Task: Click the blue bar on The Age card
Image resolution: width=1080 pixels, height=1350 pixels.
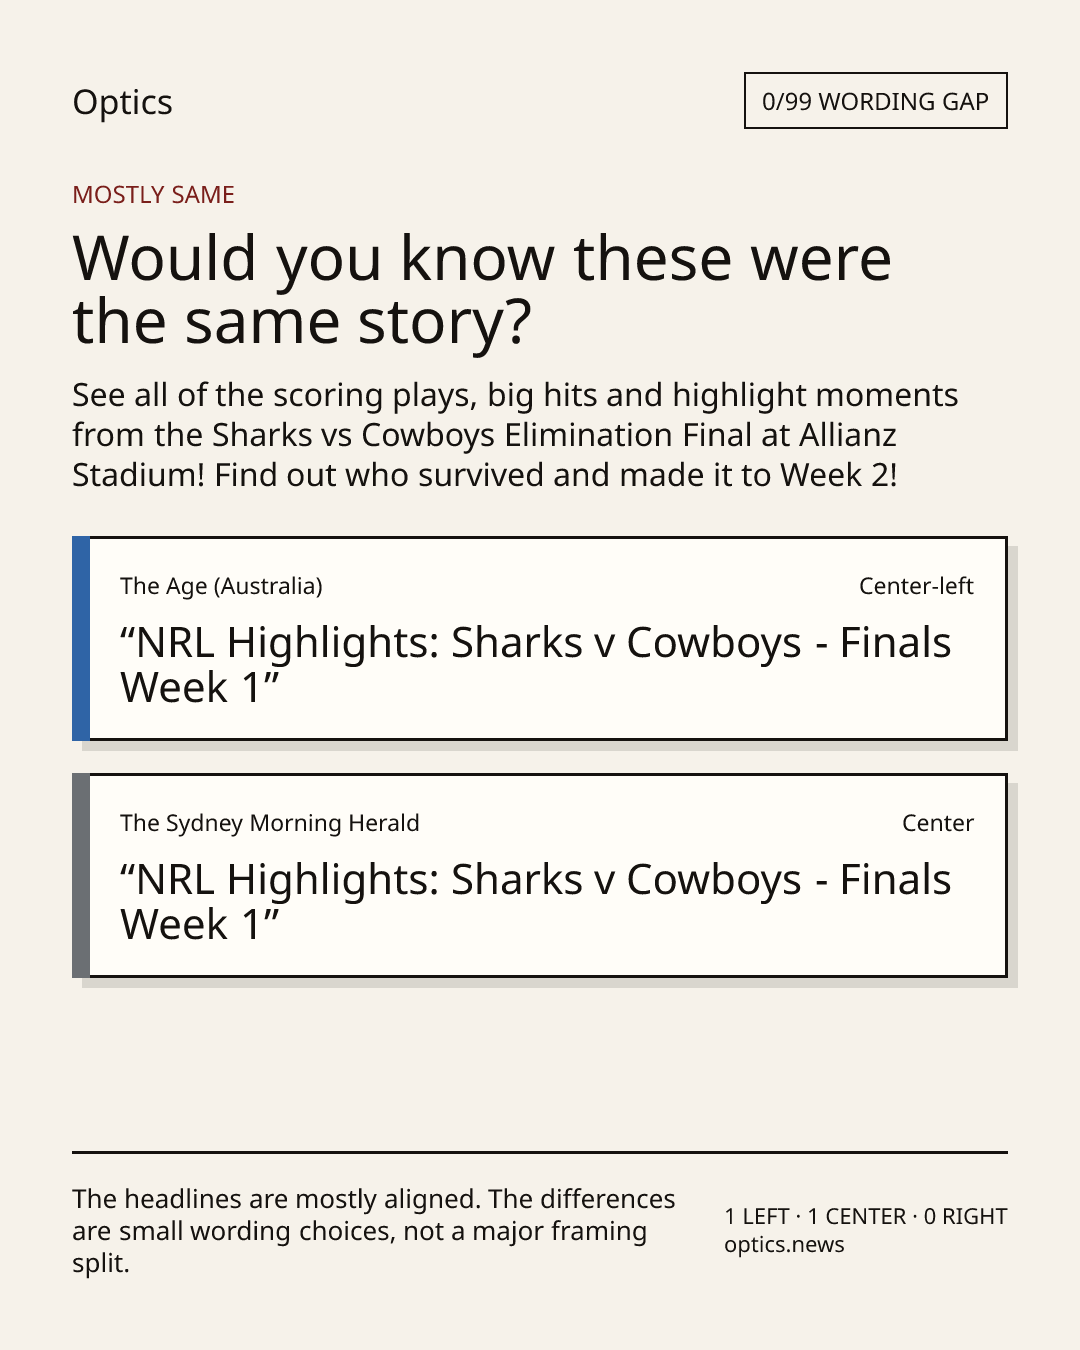Action: pyautogui.click(x=81, y=639)
